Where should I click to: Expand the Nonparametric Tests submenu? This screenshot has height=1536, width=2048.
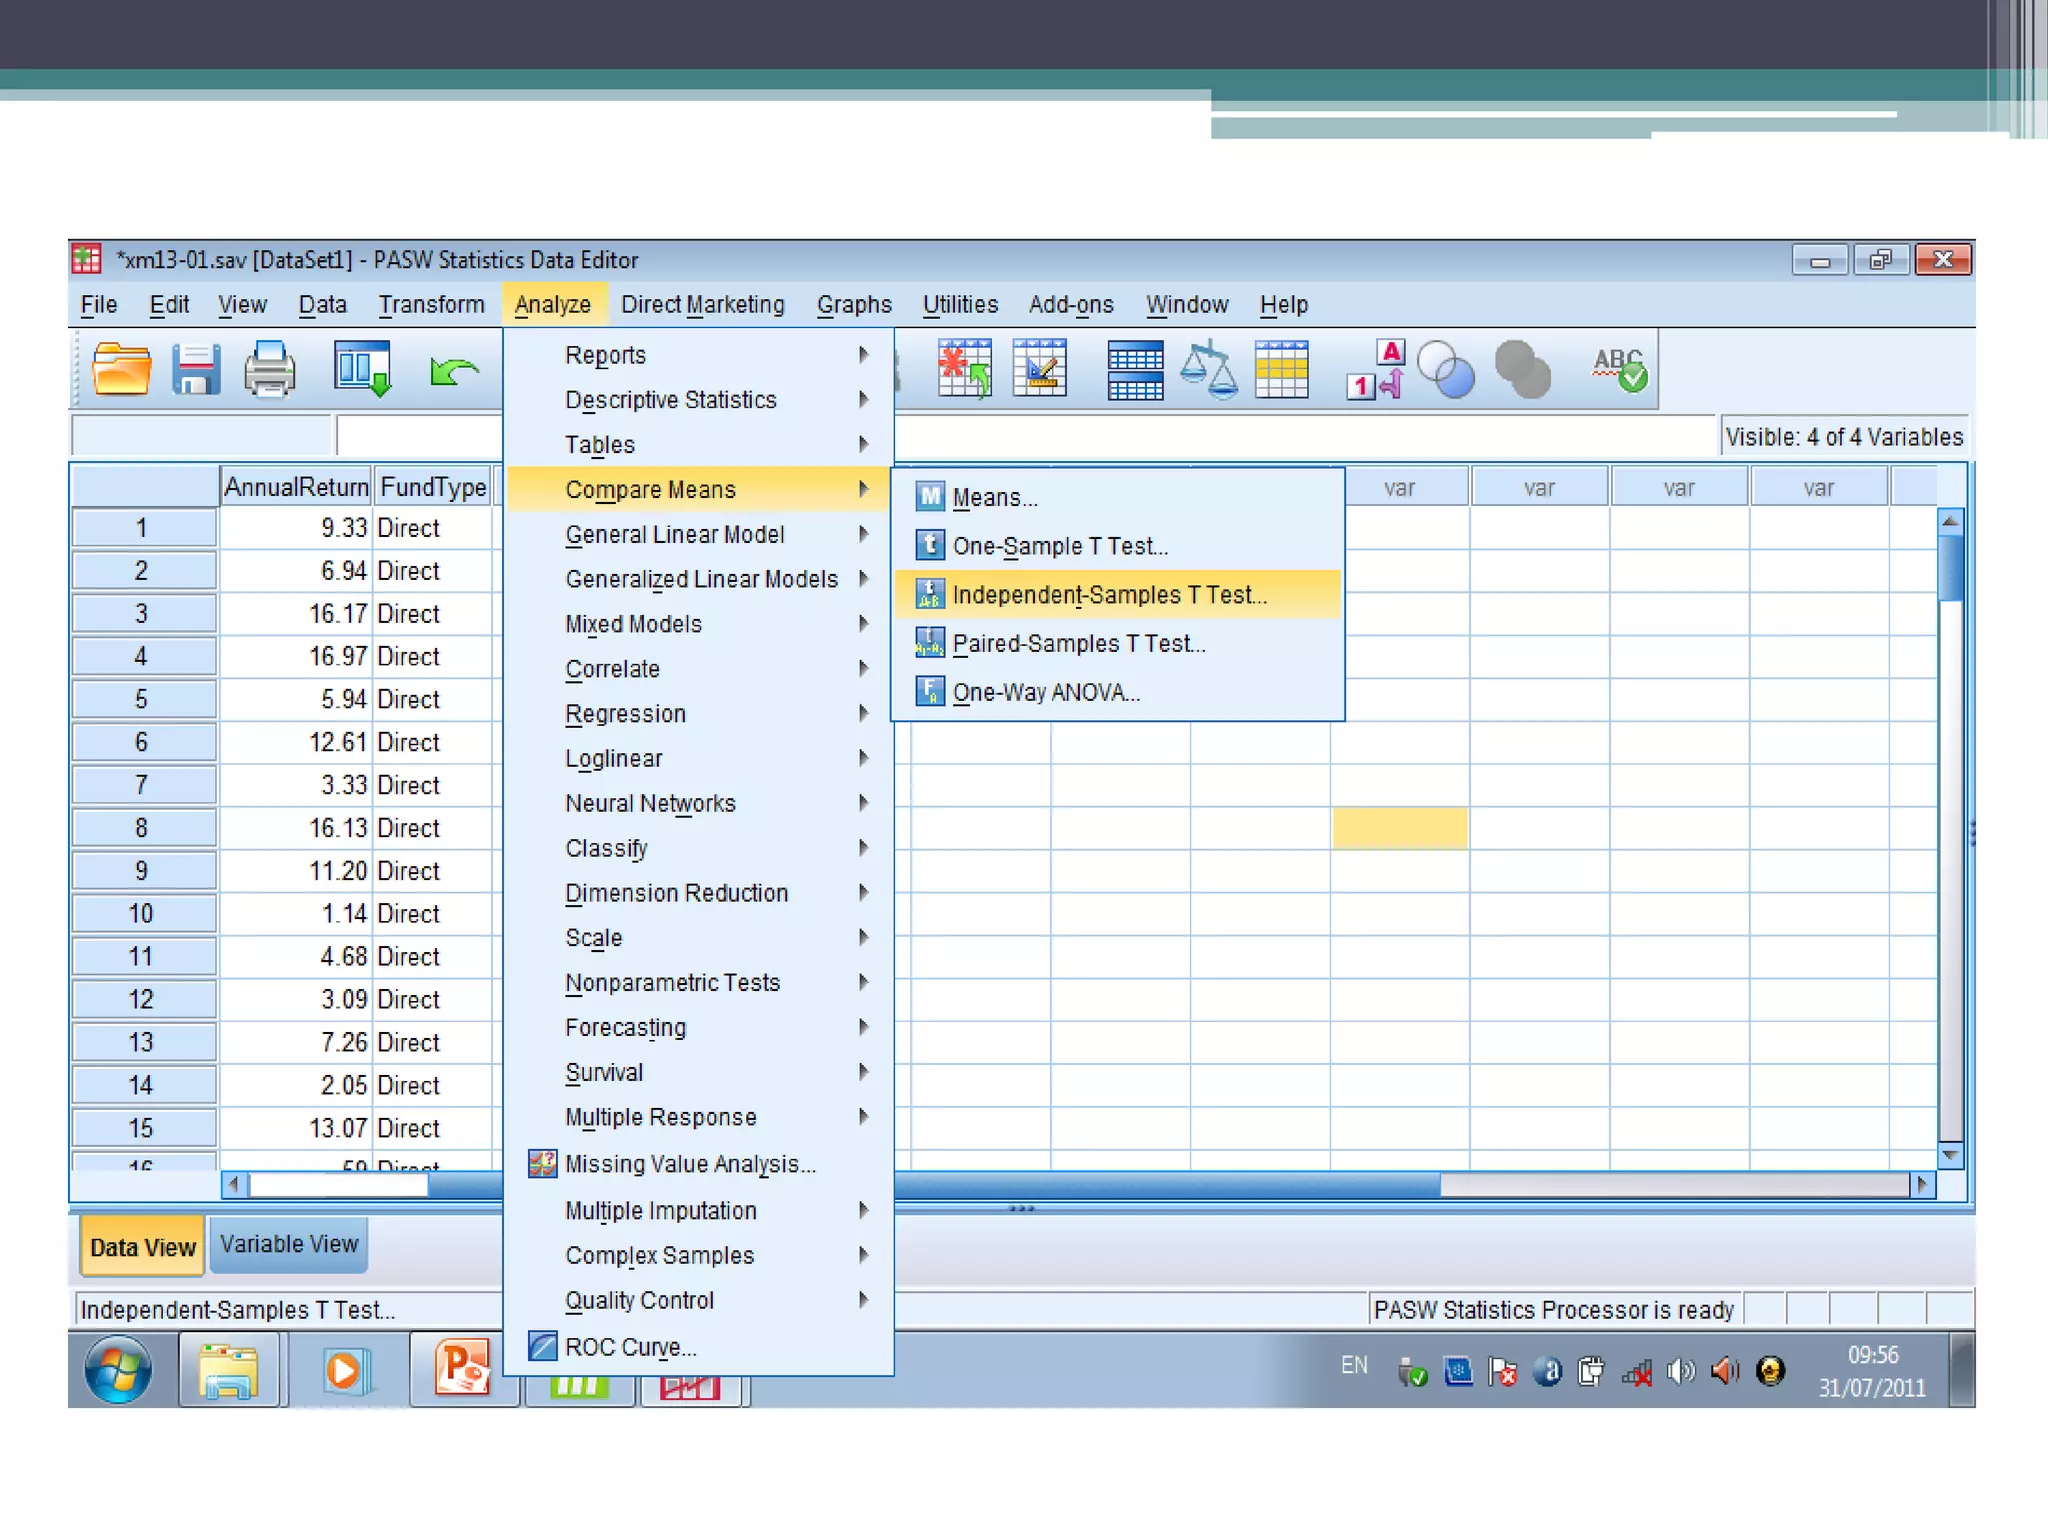click(x=699, y=983)
